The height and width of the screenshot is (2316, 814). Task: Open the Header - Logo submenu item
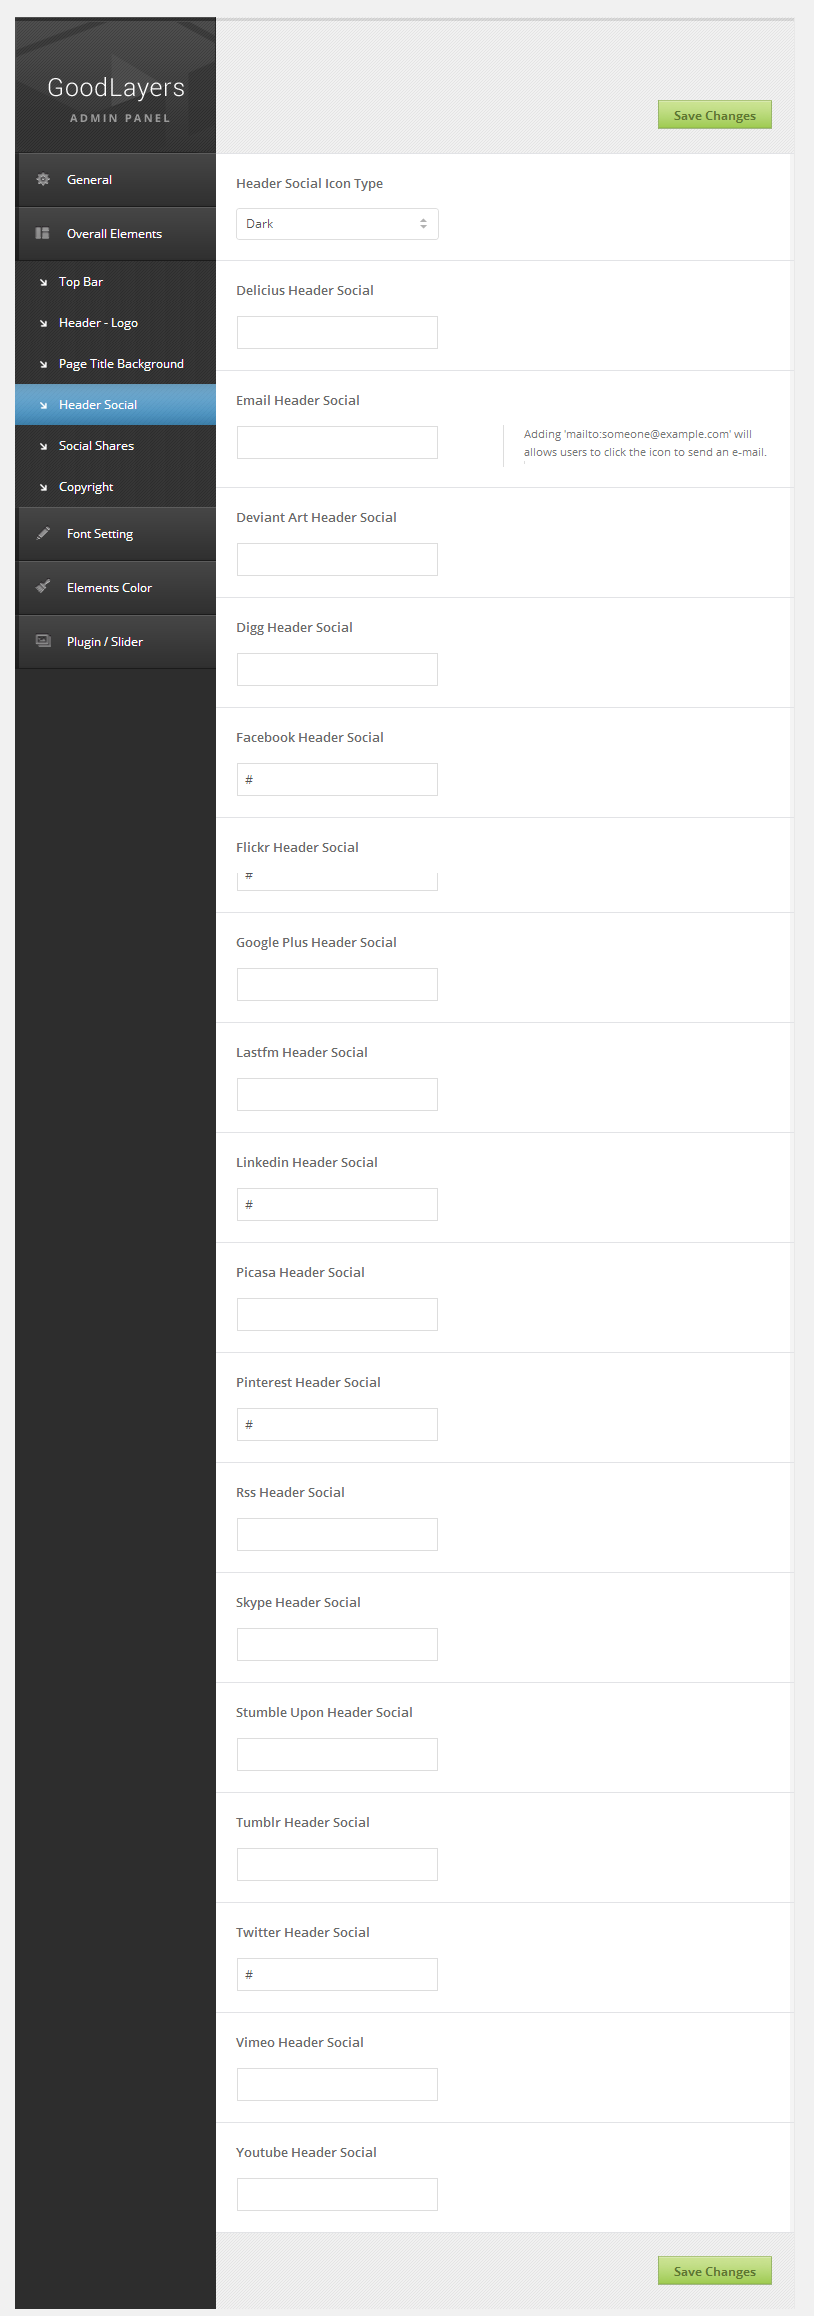98,323
